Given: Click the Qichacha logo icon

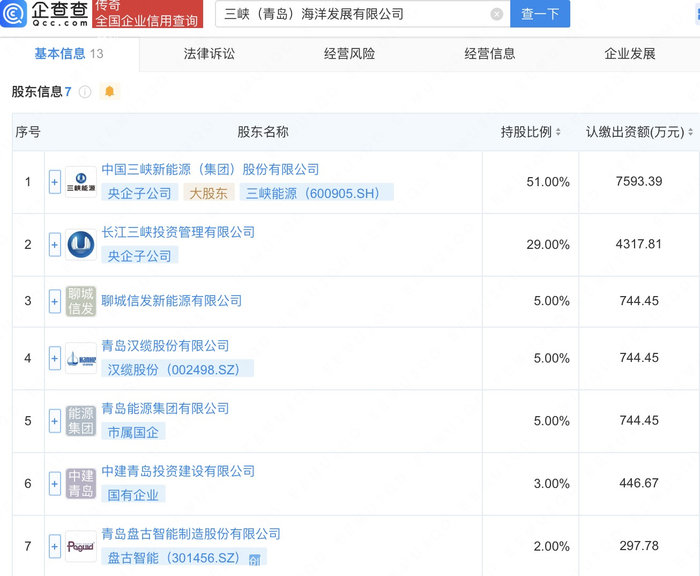Looking at the screenshot, I should click(x=14, y=13).
